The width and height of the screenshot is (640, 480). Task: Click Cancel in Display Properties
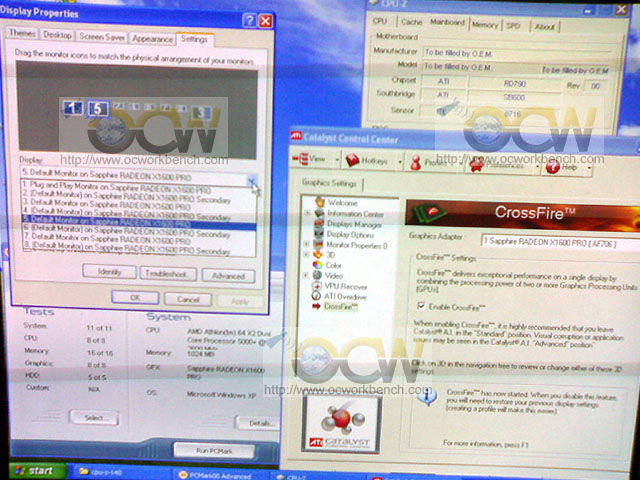188,299
